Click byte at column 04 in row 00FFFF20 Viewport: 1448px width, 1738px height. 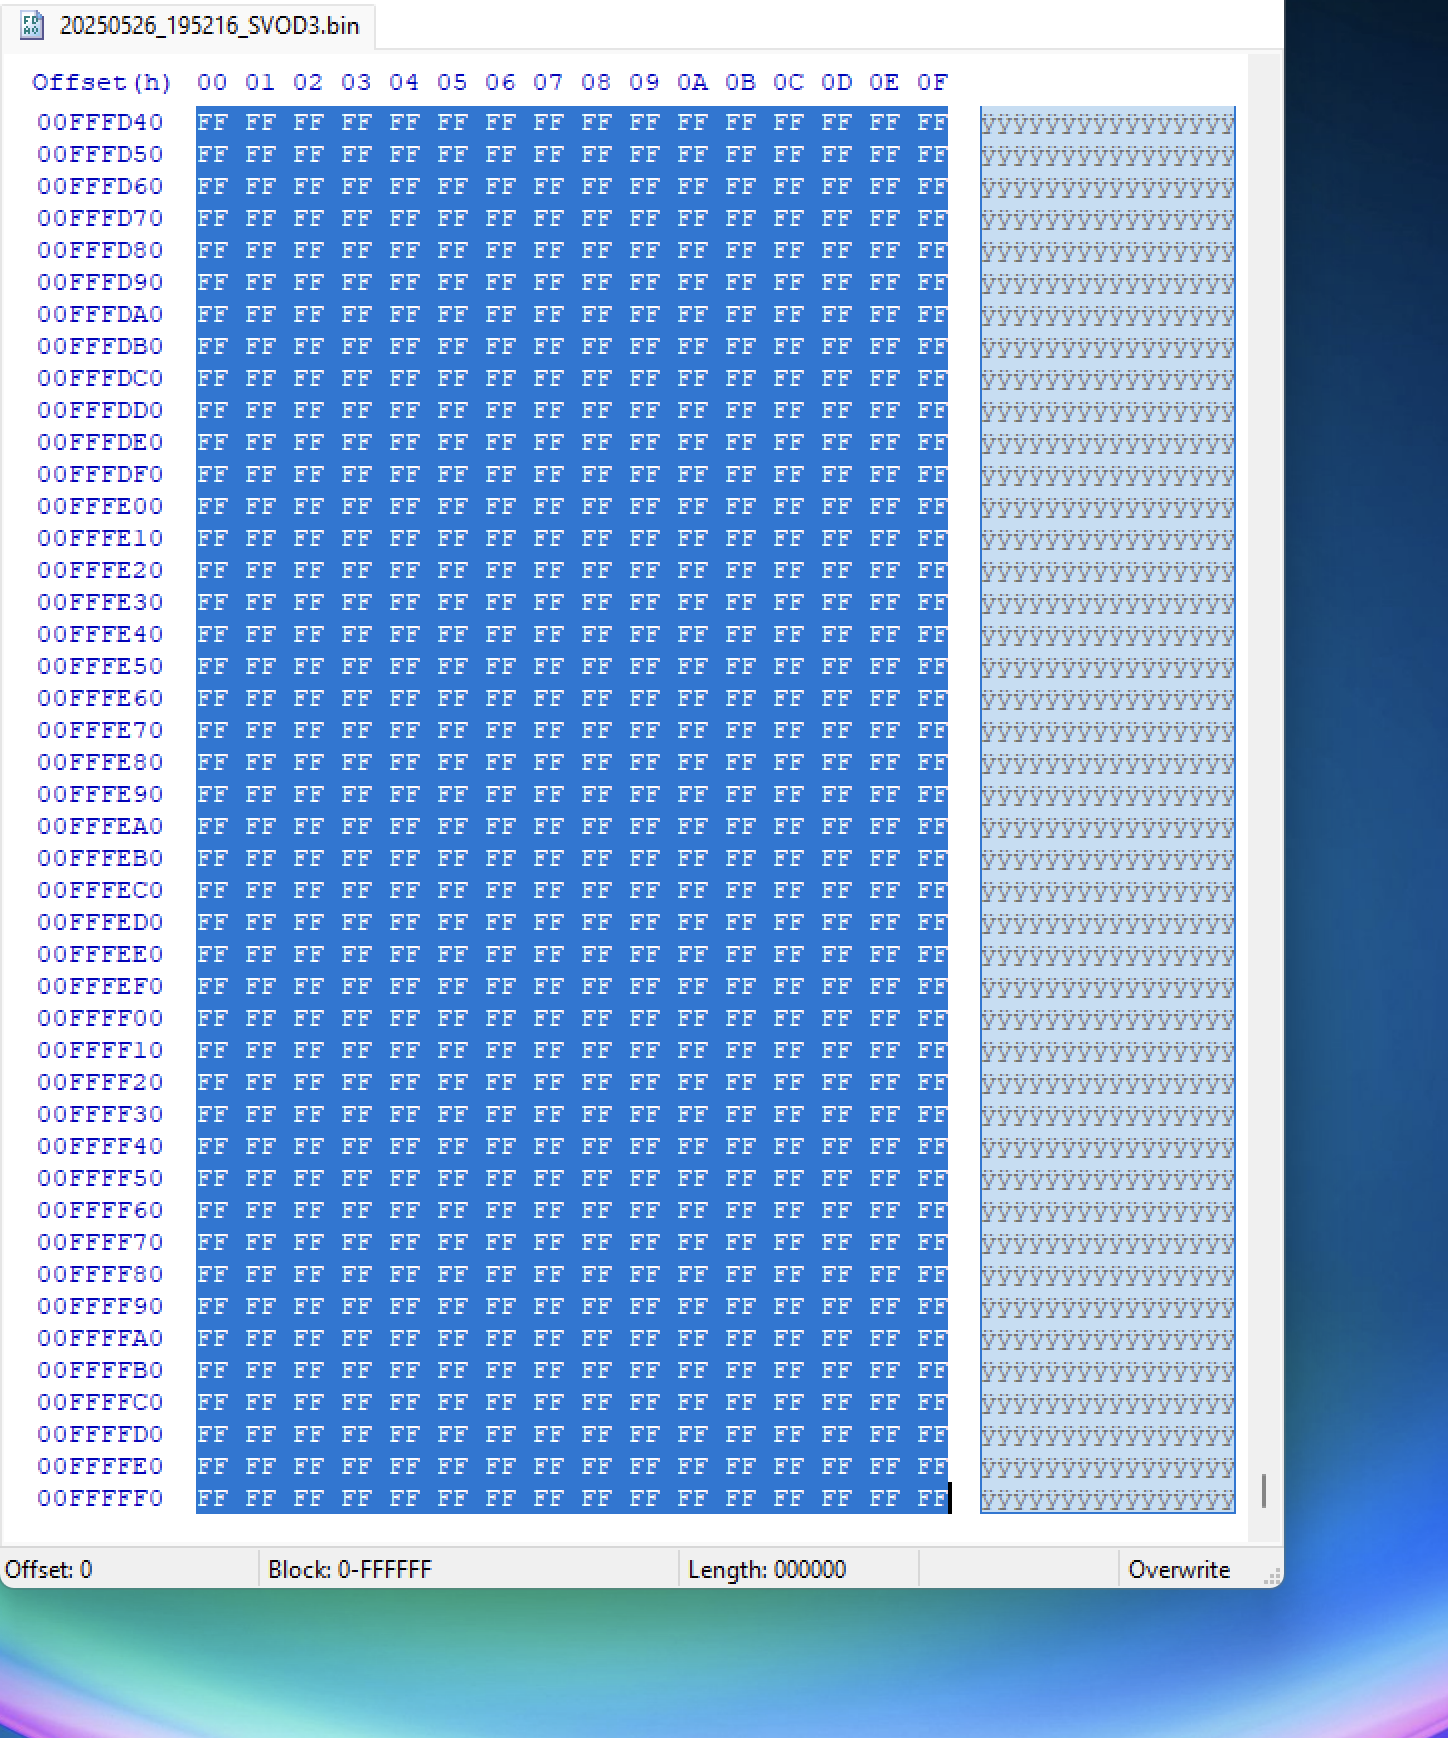pos(404,1082)
